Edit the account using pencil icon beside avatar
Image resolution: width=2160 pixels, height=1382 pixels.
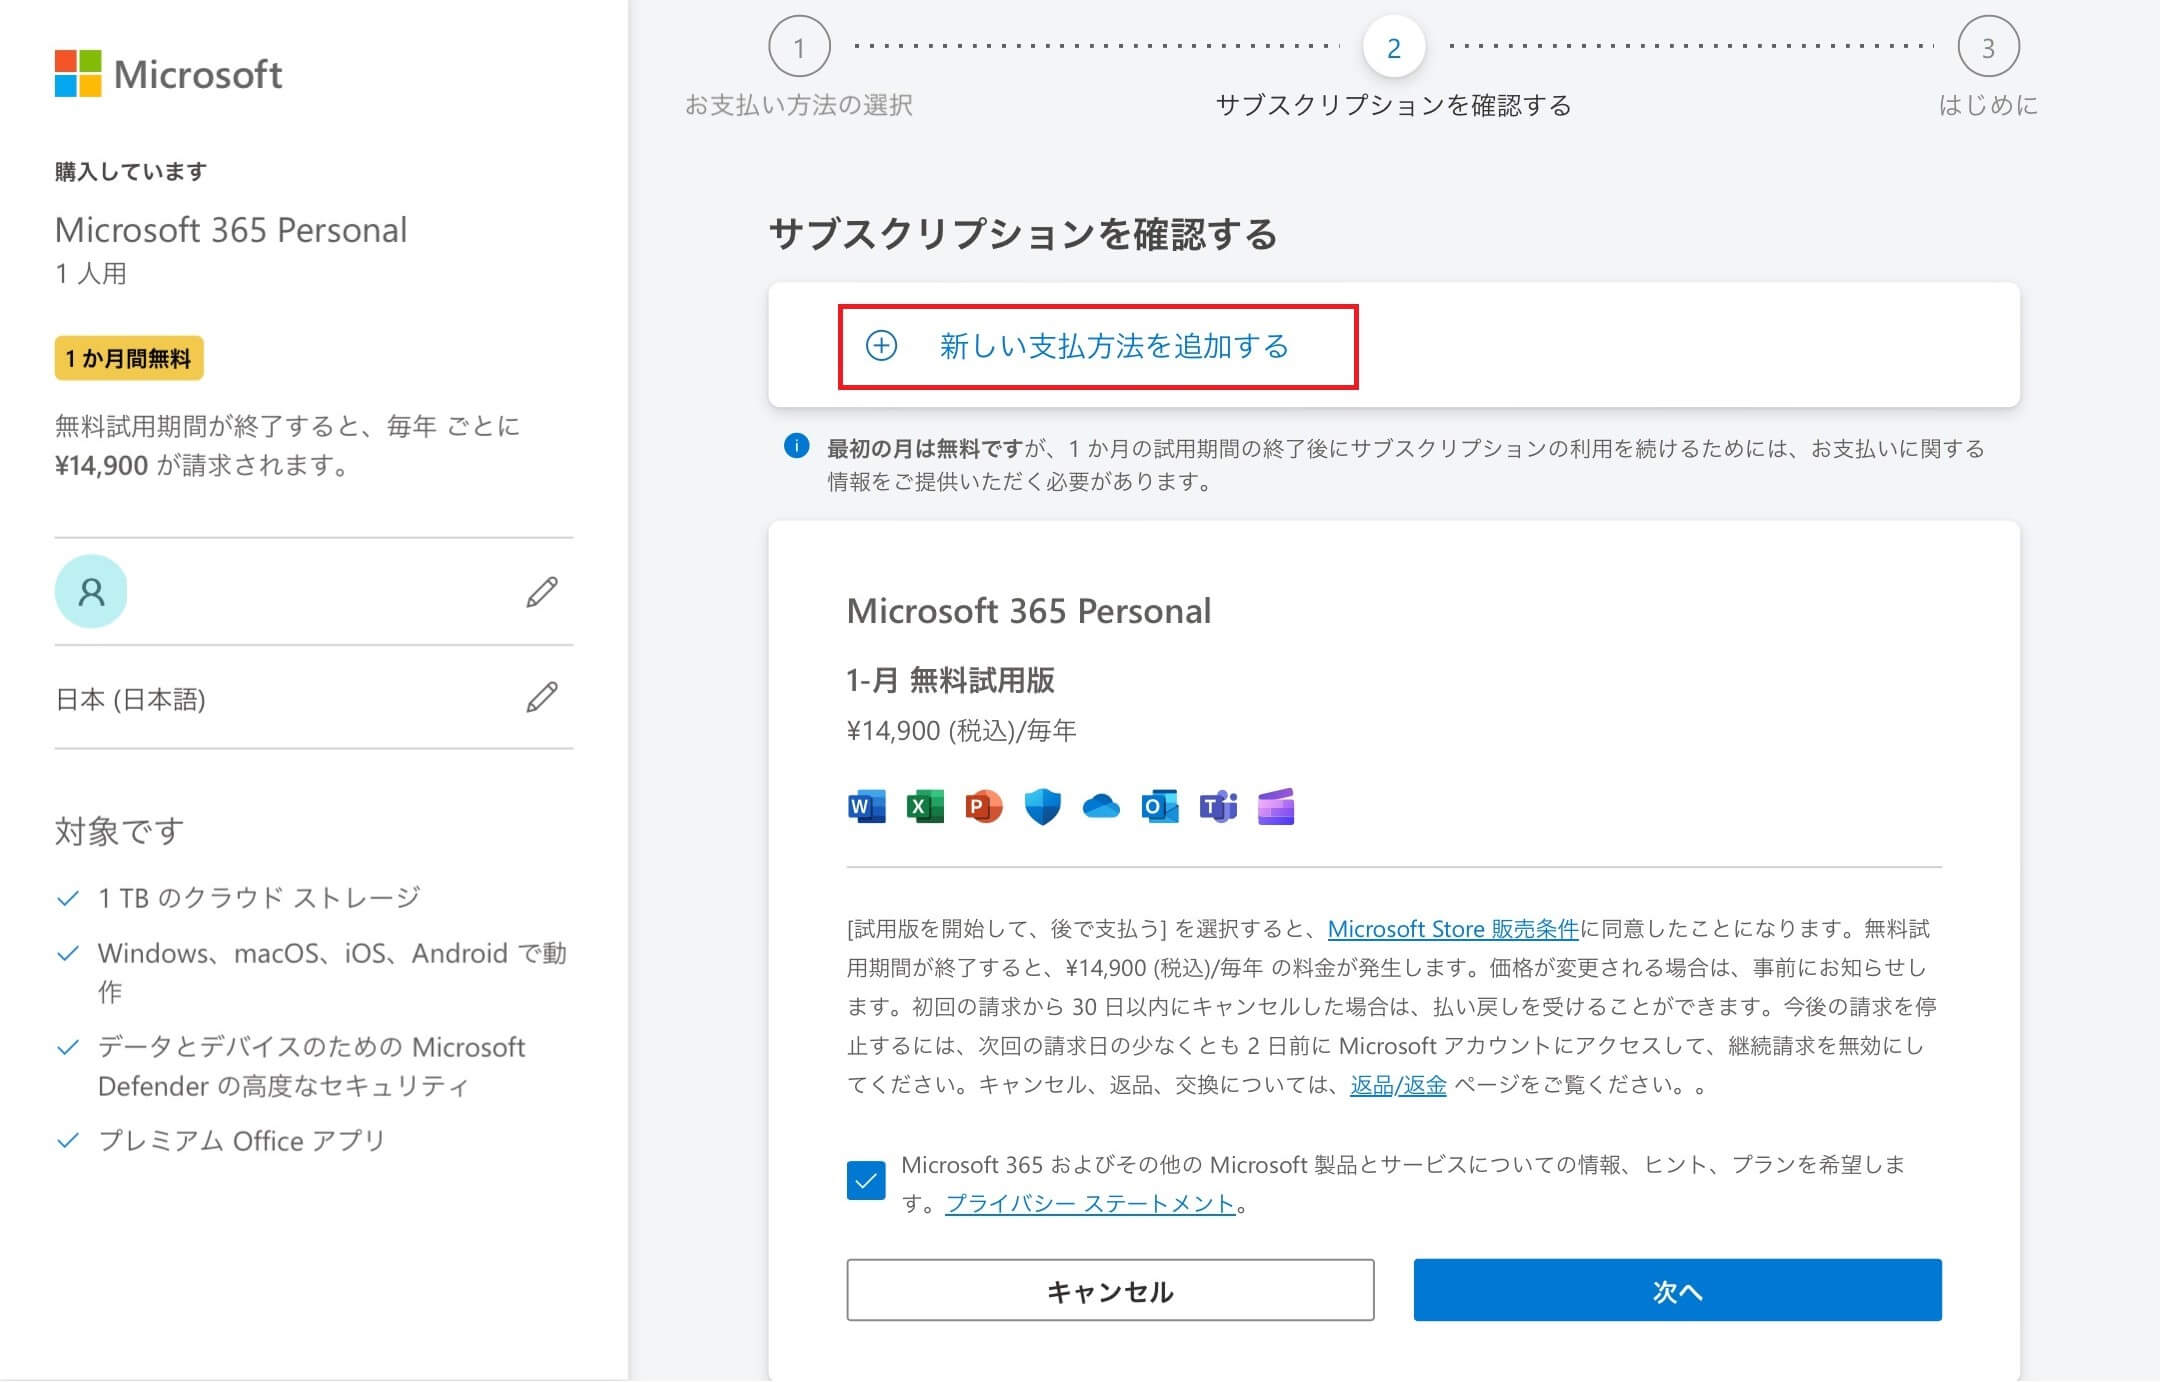(x=542, y=592)
